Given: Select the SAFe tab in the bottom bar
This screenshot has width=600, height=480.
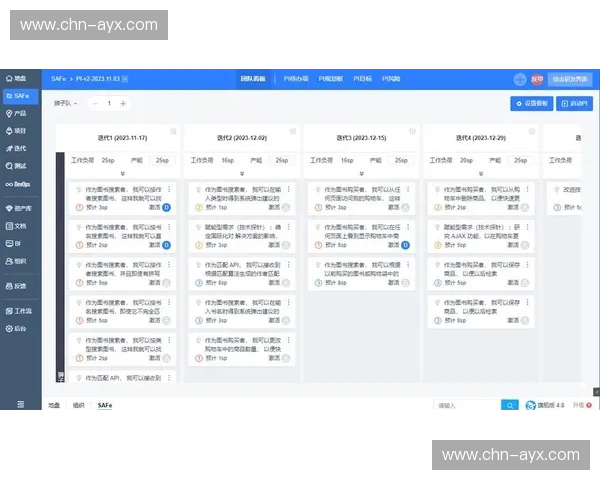Looking at the screenshot, I should pos(105,405).
